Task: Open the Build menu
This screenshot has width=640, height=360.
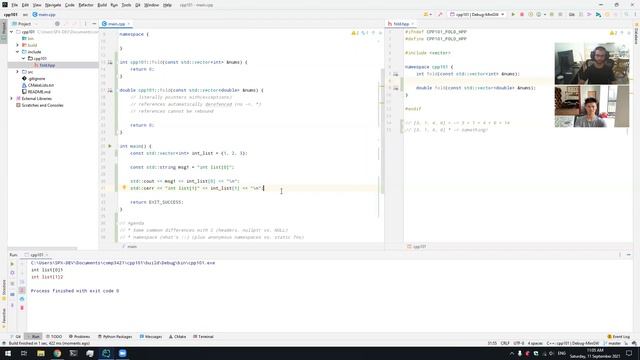Action: pos(102,5)
